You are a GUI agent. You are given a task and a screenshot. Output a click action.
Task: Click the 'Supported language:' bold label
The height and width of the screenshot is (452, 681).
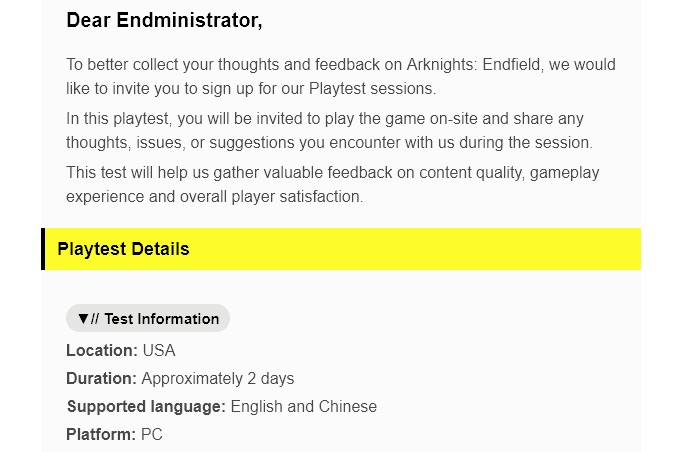(x=146, y=406)
